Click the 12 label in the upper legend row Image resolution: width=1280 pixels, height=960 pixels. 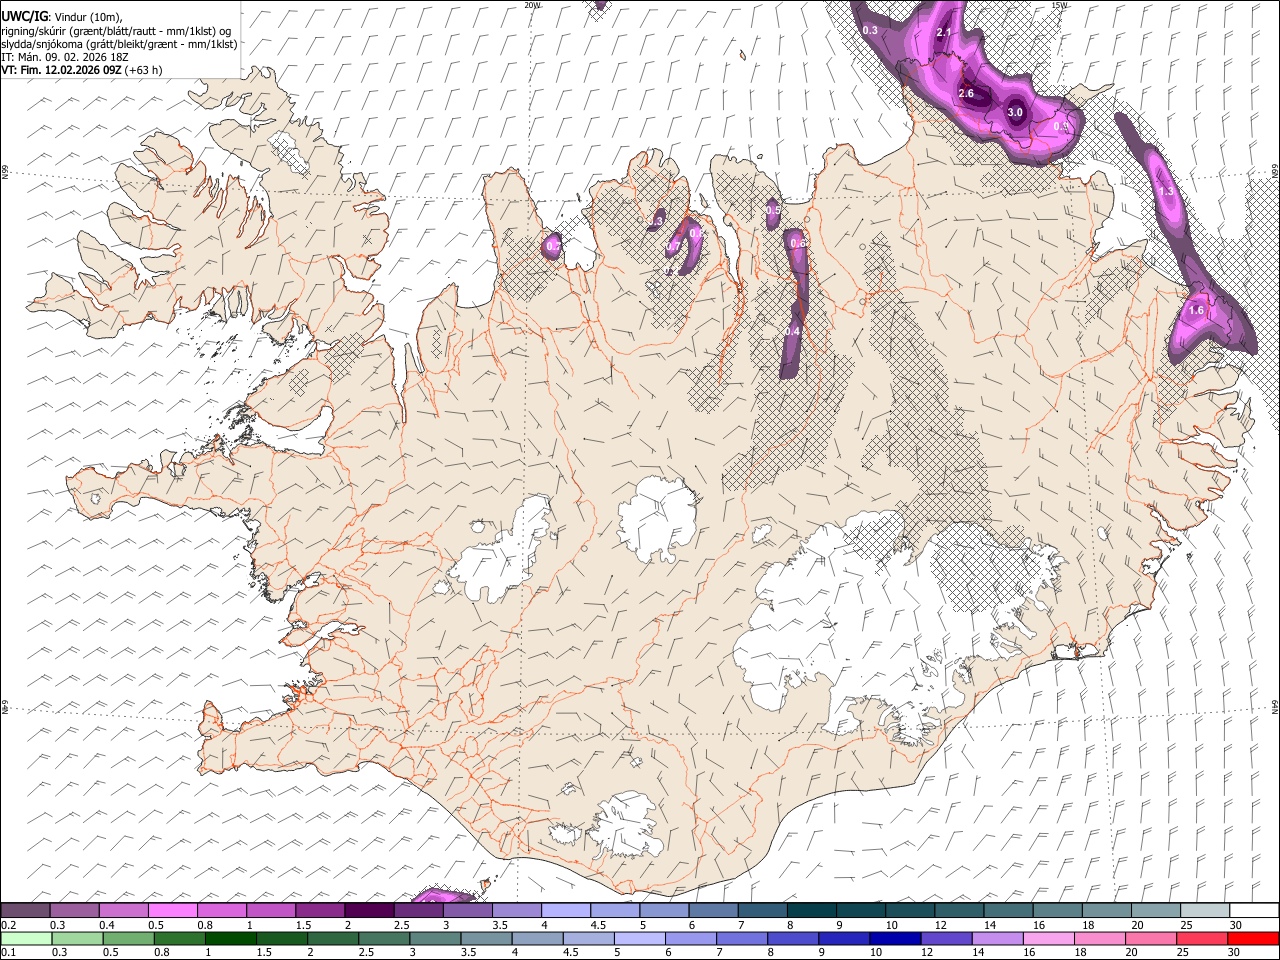(941, 925)
